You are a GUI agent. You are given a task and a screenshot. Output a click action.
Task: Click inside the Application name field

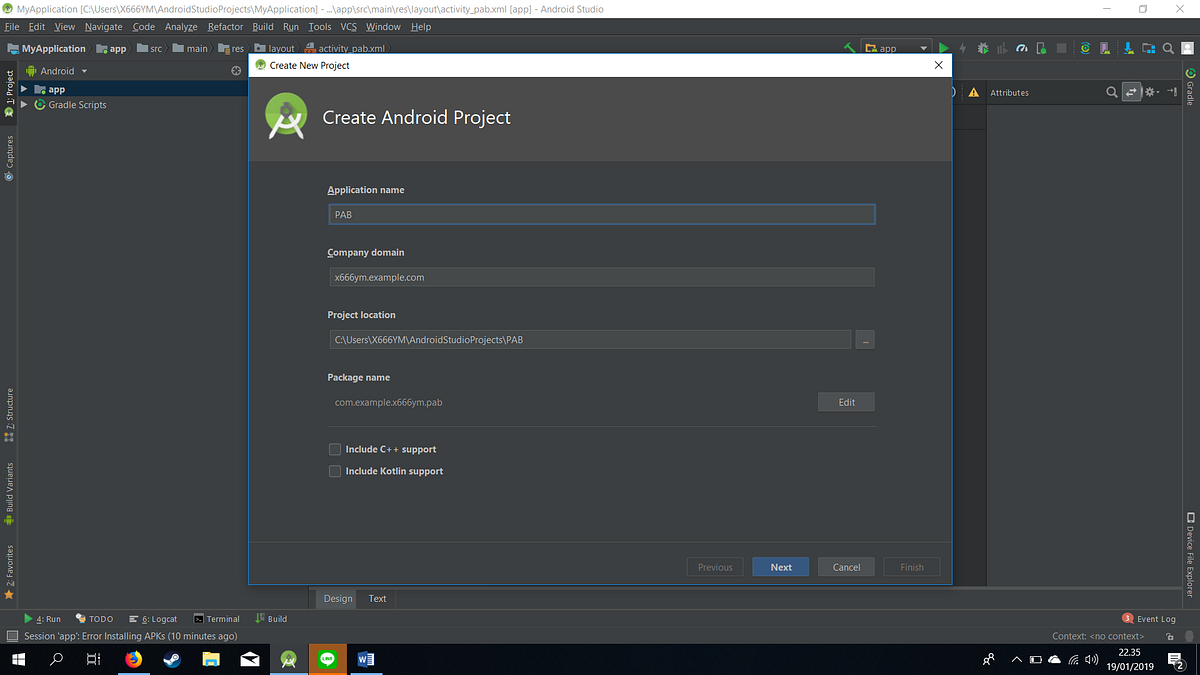click(601, 214)
